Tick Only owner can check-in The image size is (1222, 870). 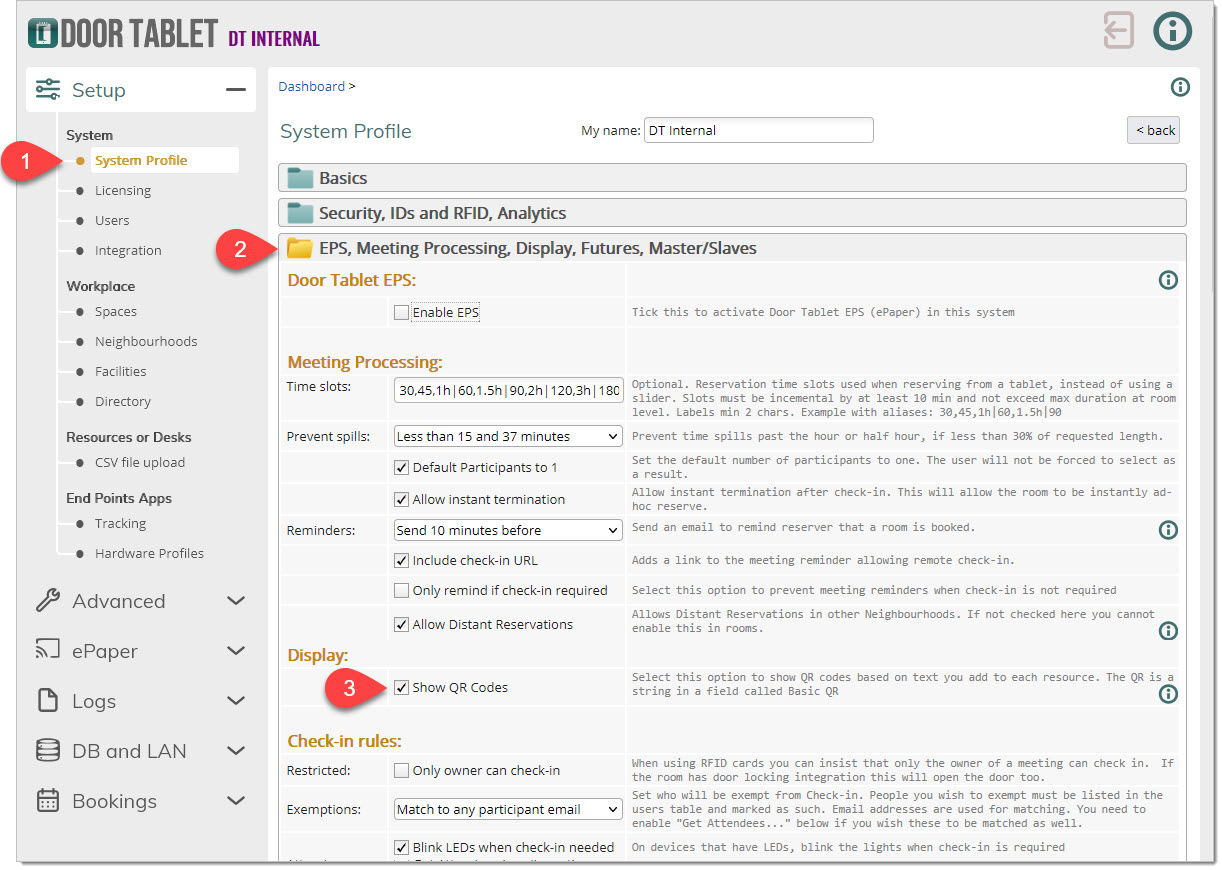click(402, 771)
